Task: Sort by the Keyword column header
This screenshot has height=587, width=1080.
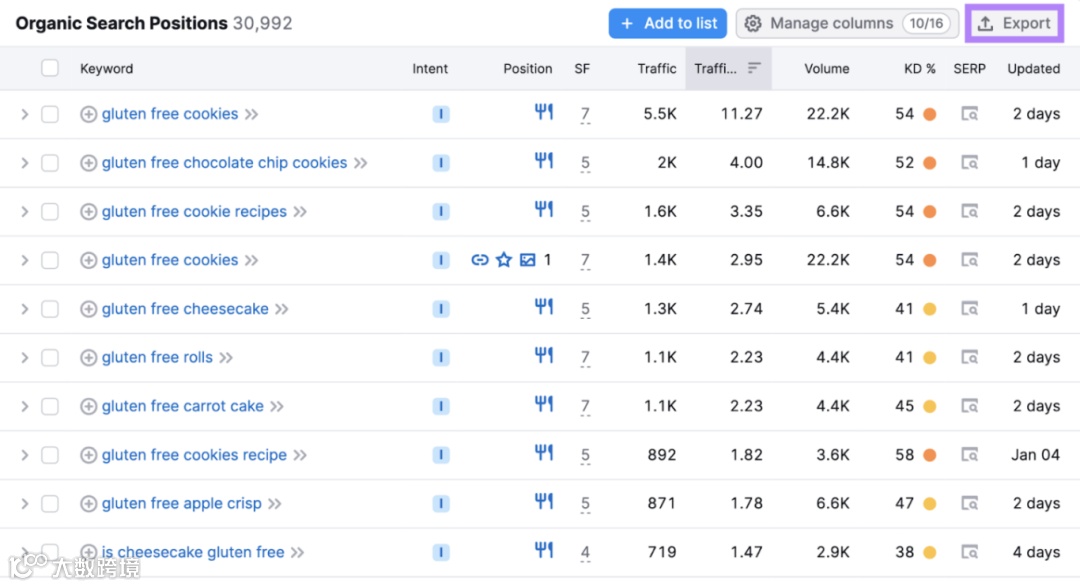Action: pyautogui.click(x=106, y=68)
